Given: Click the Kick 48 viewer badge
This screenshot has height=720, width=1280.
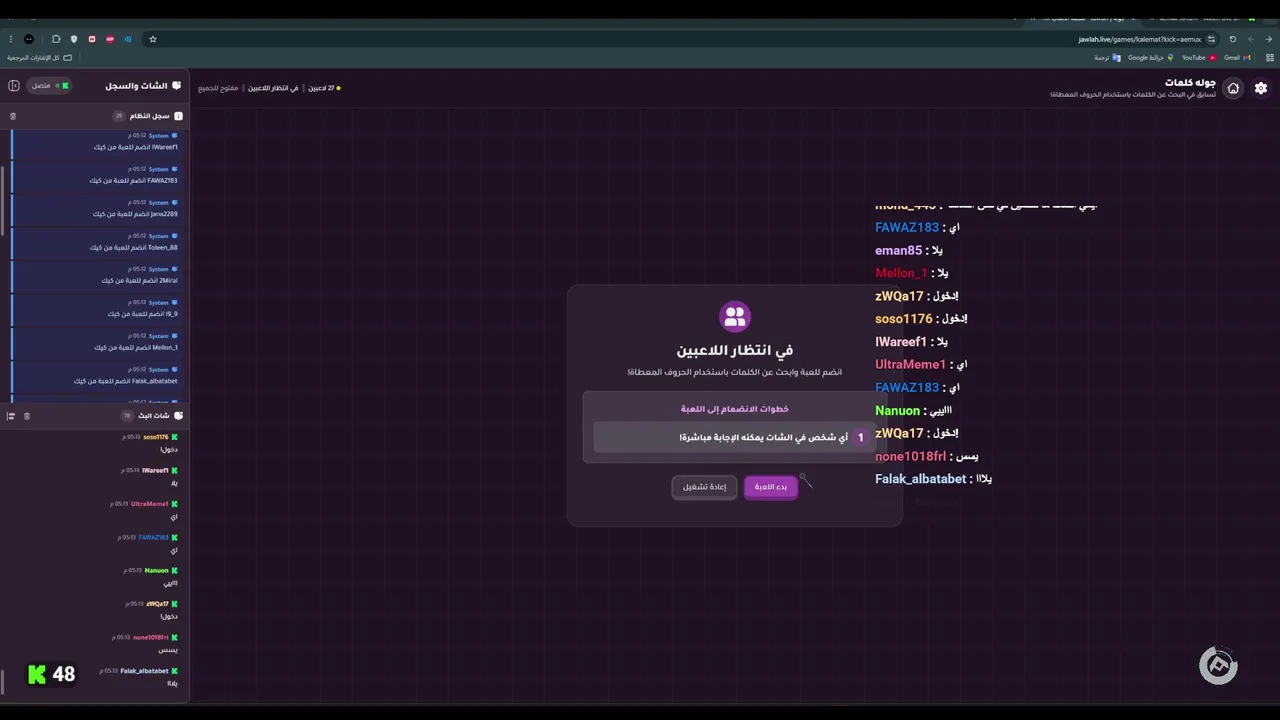Looking at the screenshot, I should click(51, 674).
